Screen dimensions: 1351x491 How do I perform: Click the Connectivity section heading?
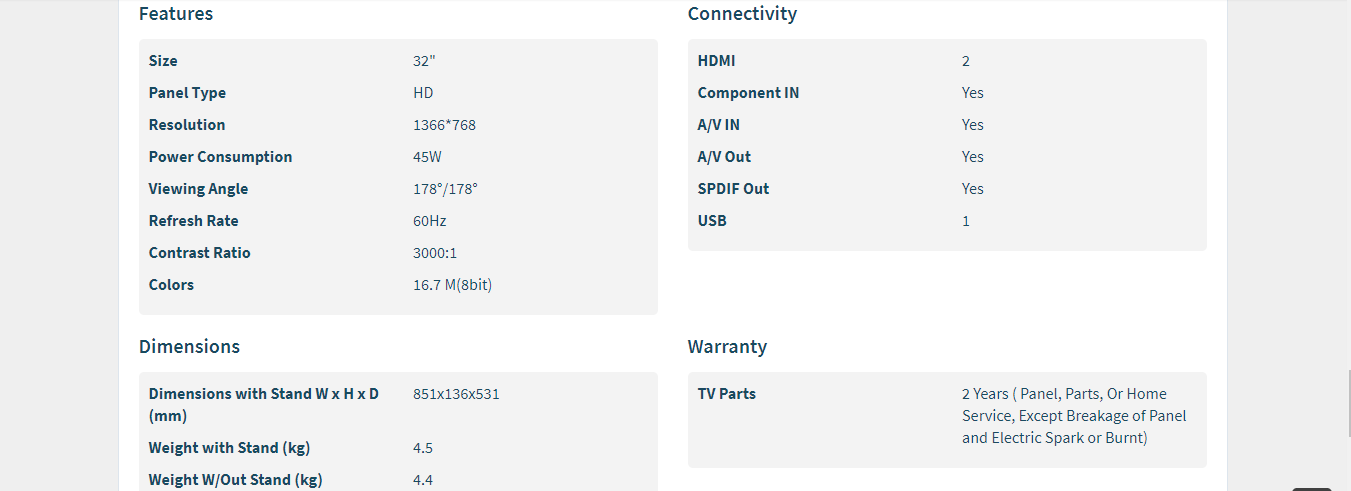click(x=742, y=14)
